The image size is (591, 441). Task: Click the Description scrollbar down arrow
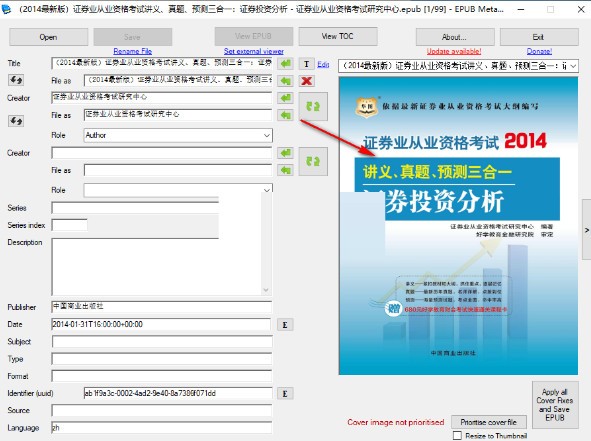(266, 289)
